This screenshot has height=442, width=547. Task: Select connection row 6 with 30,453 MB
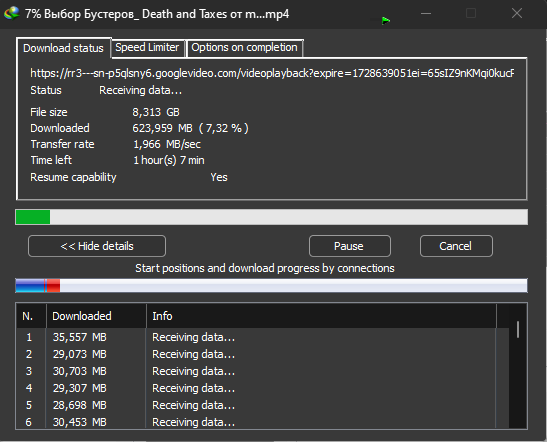256,421
